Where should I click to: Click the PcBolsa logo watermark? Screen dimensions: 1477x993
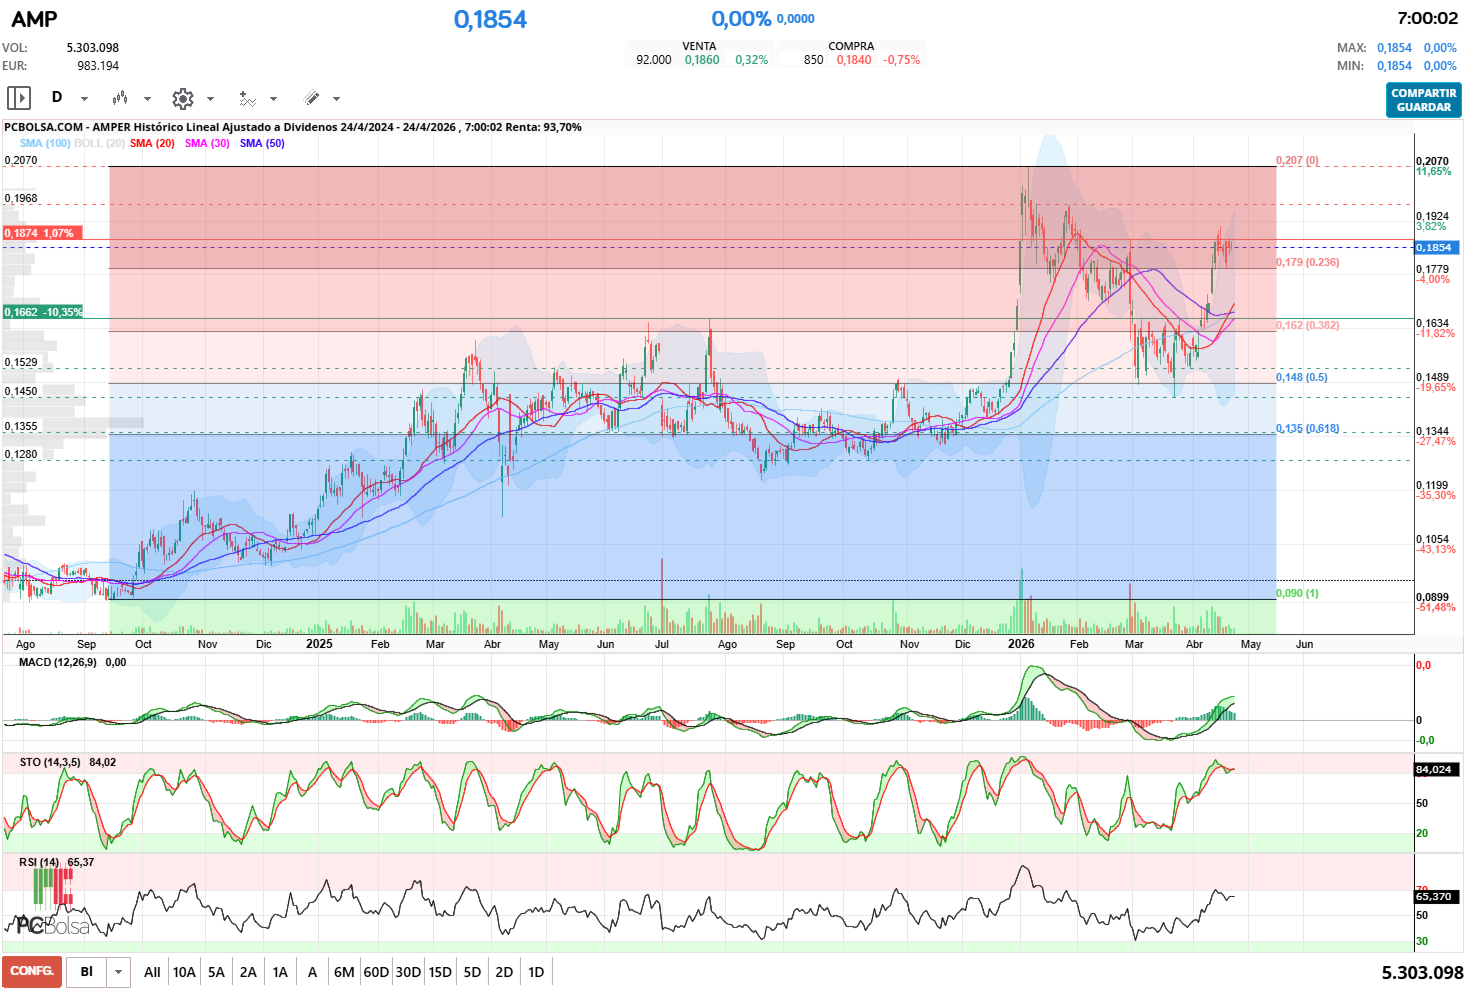(x=53, y=925)
